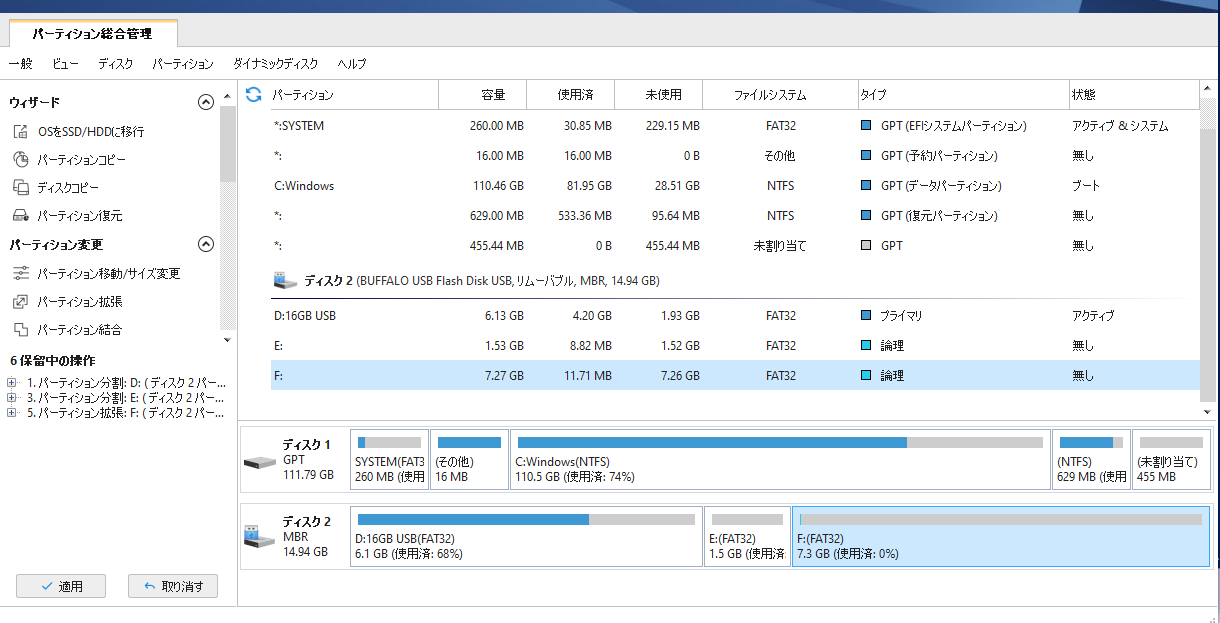1220x623 pixels.
Task: Select E:(FAT32) 1.5 GB block in disk map
Action: coord(747,536)
